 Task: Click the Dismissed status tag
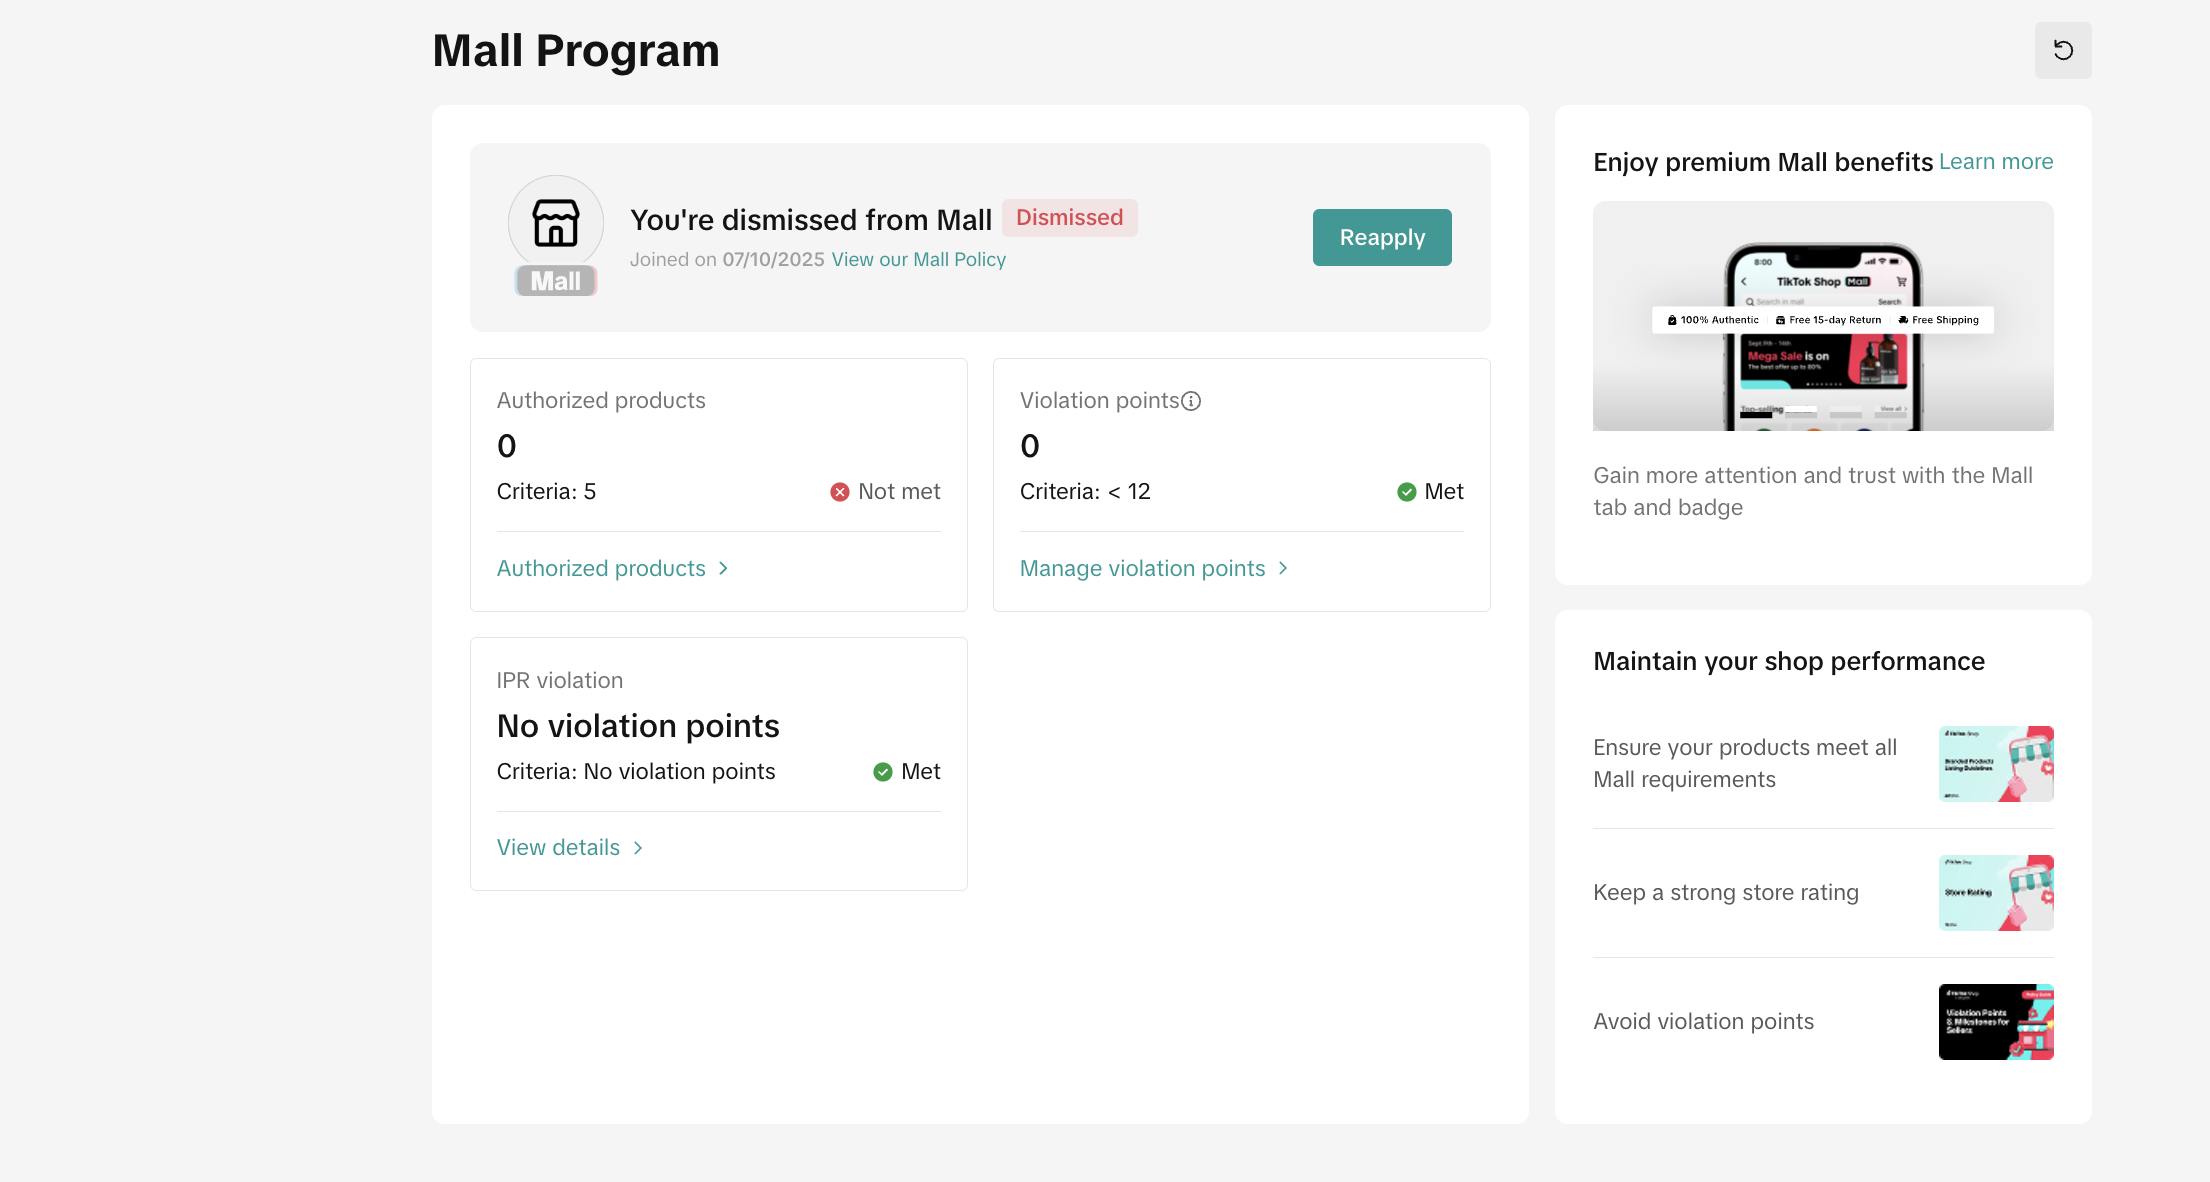pyautogui.click(x=1069, y=218)
